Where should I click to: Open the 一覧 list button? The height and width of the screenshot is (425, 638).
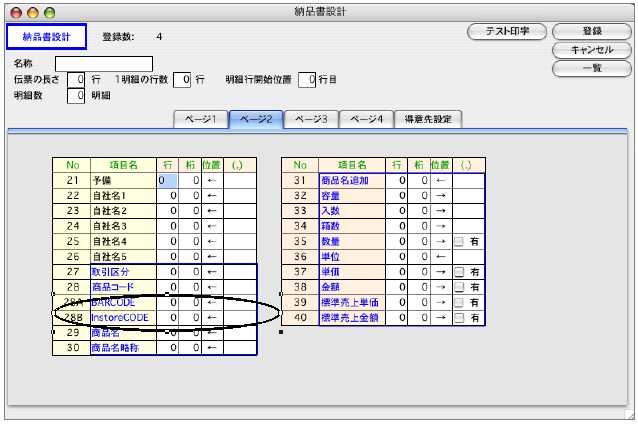(x=591, y=67)
